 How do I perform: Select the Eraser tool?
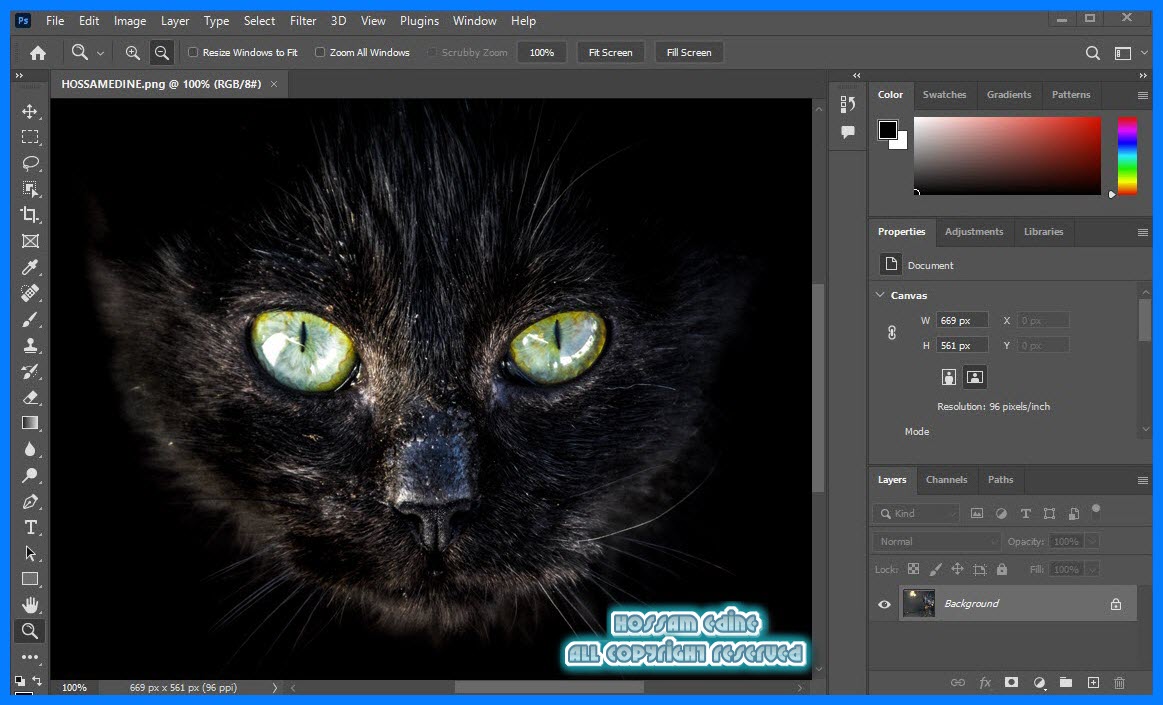pos(30,397)
